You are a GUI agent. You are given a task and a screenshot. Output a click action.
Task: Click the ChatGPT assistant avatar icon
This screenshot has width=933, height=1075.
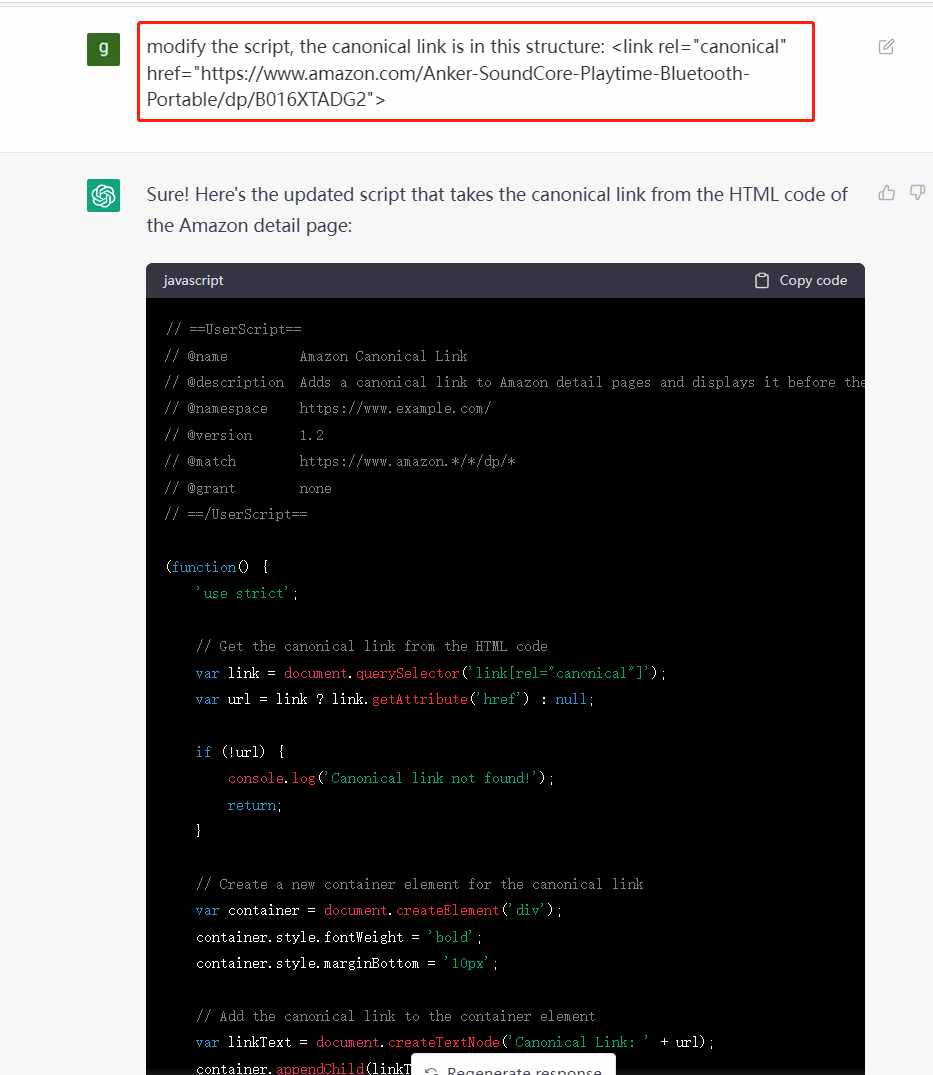point(104,195)
